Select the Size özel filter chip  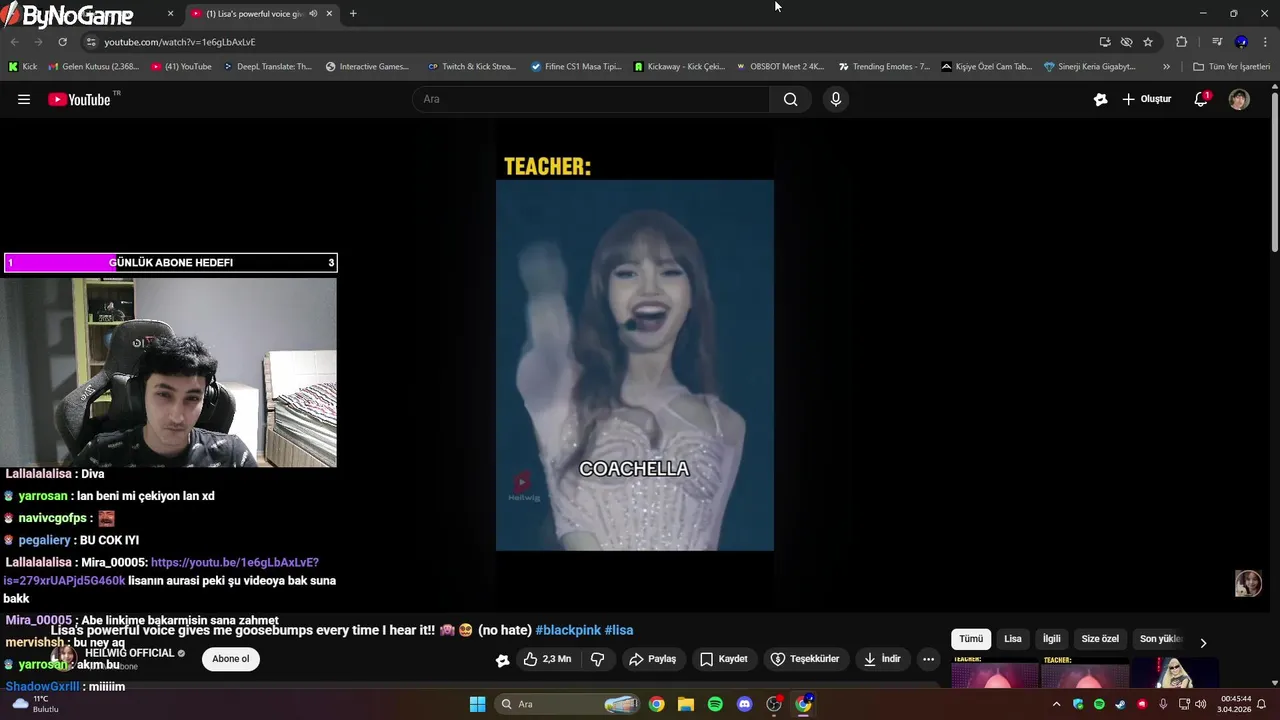pyautogui.click(x=1100, y=639)
